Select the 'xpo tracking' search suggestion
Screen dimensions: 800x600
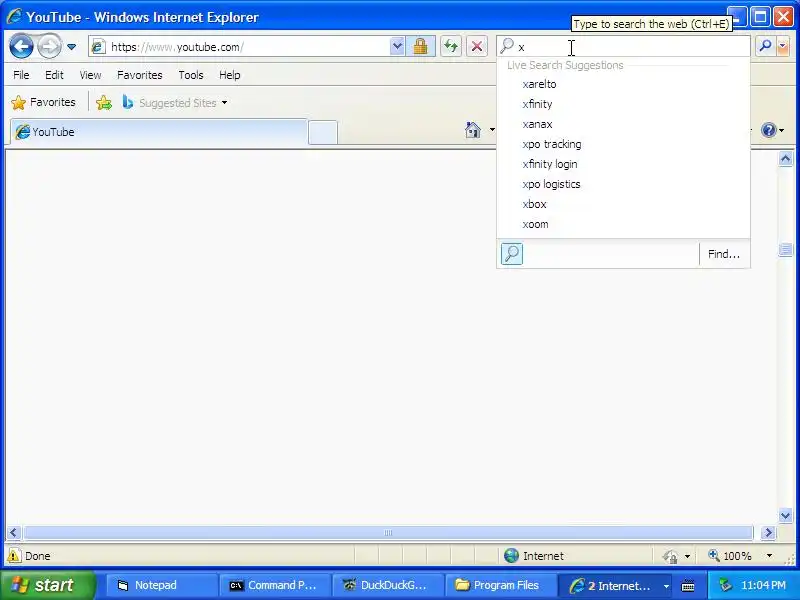point(623,144)
